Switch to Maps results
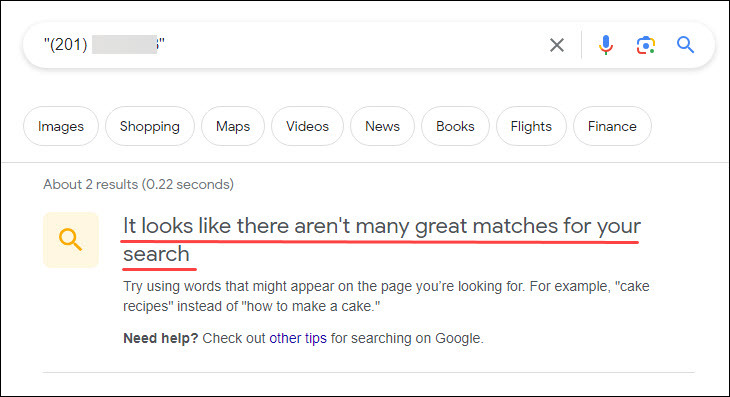 (233, 126)
